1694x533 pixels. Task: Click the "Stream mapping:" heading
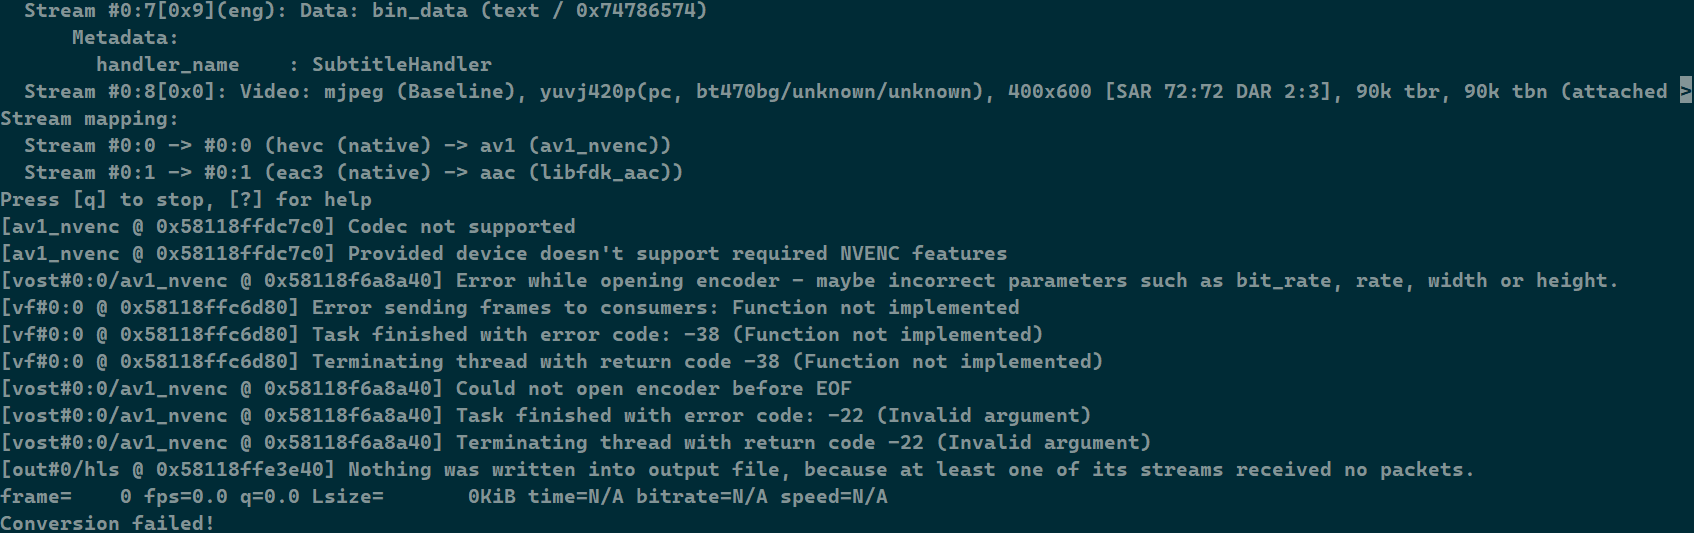[x=89, y=119]
